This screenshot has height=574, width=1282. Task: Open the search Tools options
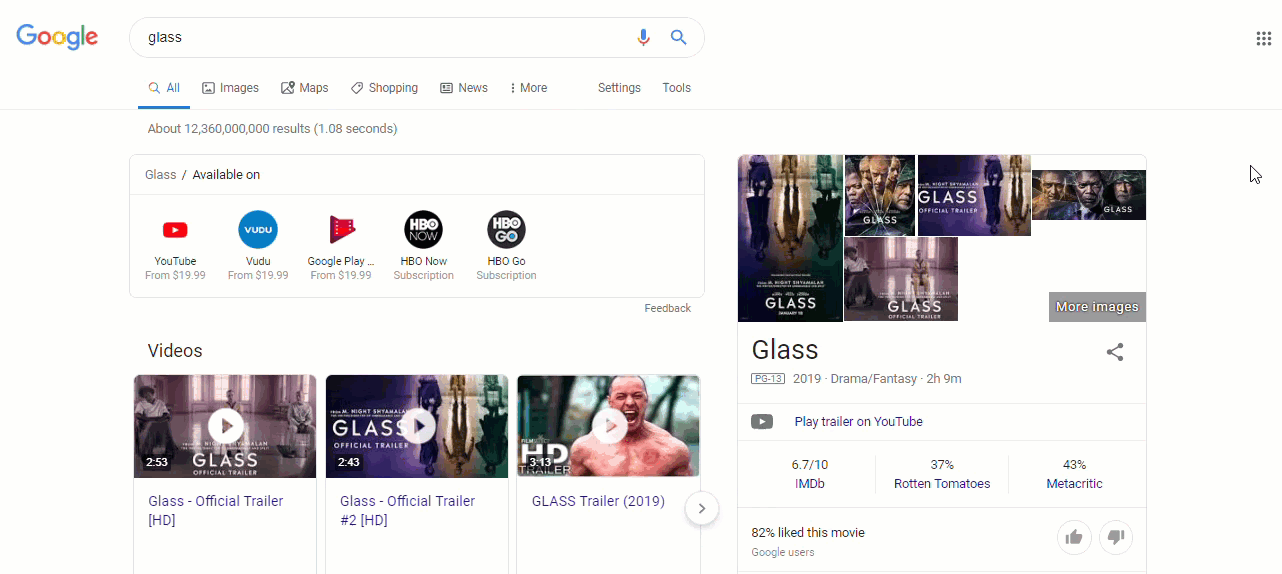[676, 88]
